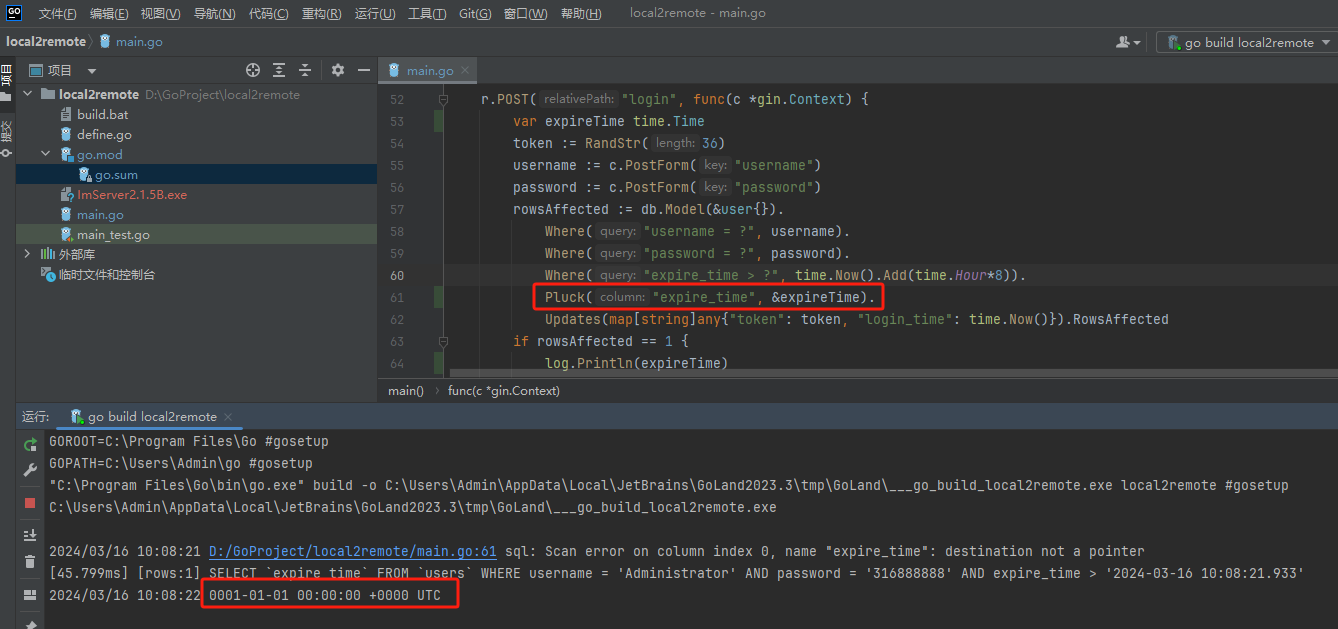Close the main.go editor tab
1338x629 pixels.
[465, 70]
